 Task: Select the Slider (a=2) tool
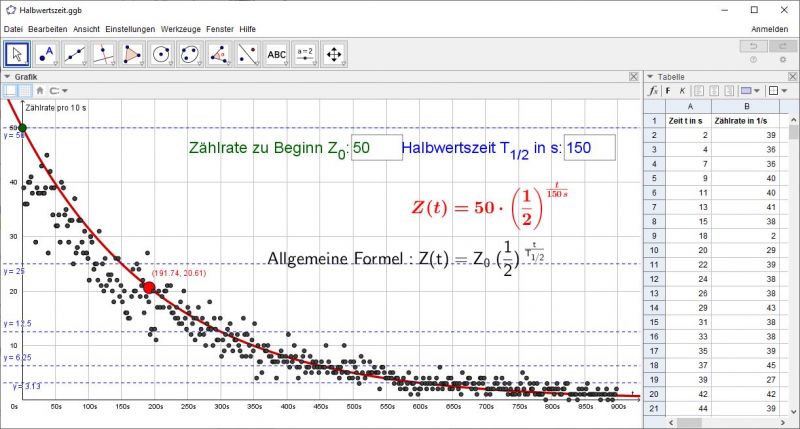pyautogui.click(x=305, y=54)
